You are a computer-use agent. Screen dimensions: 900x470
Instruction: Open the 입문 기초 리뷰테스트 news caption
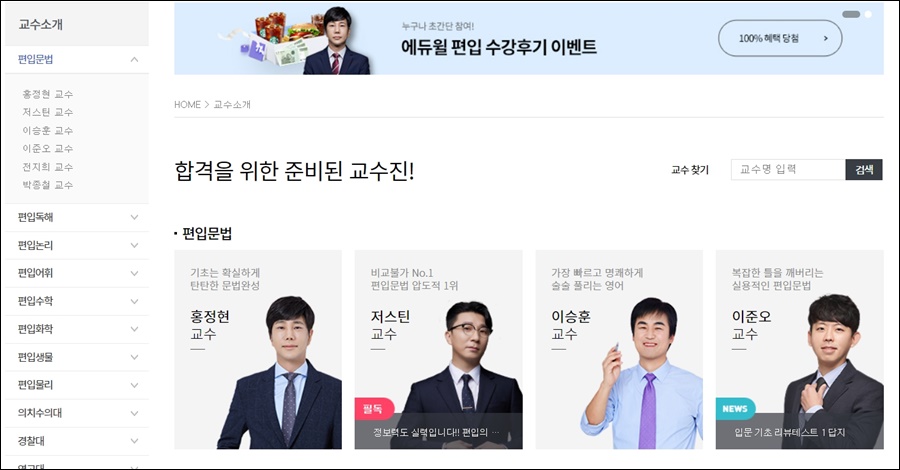789,432
